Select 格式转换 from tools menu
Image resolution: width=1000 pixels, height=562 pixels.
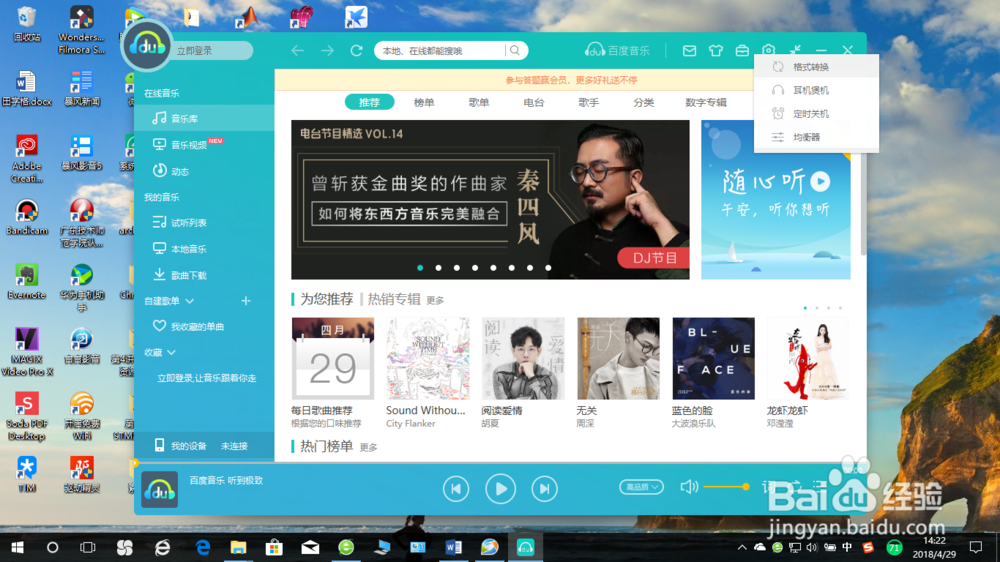click(x=816, y=67)
